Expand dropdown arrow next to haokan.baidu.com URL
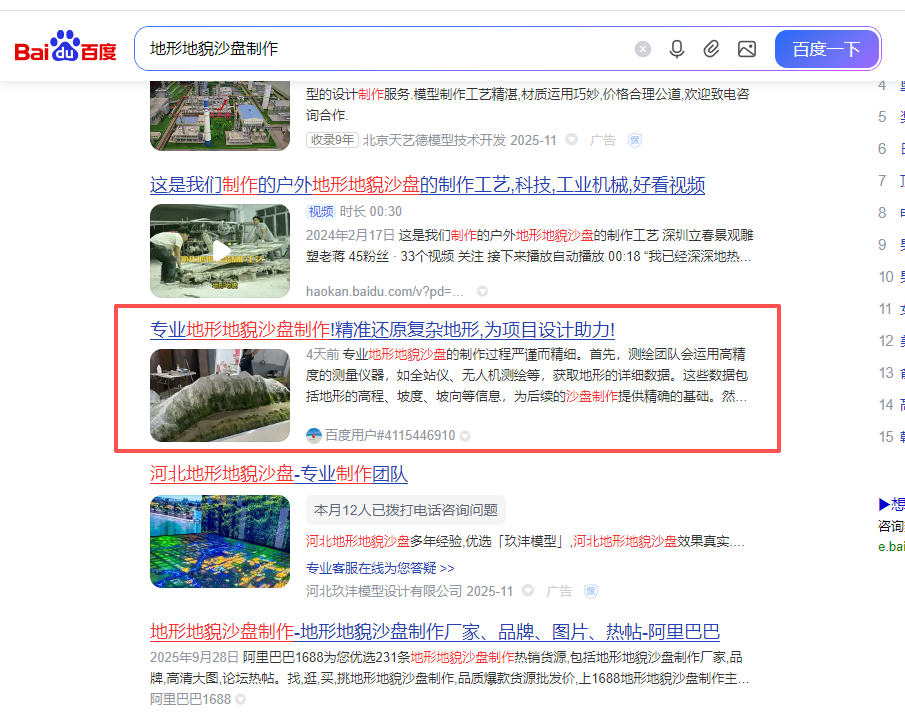 pos(483,292)
